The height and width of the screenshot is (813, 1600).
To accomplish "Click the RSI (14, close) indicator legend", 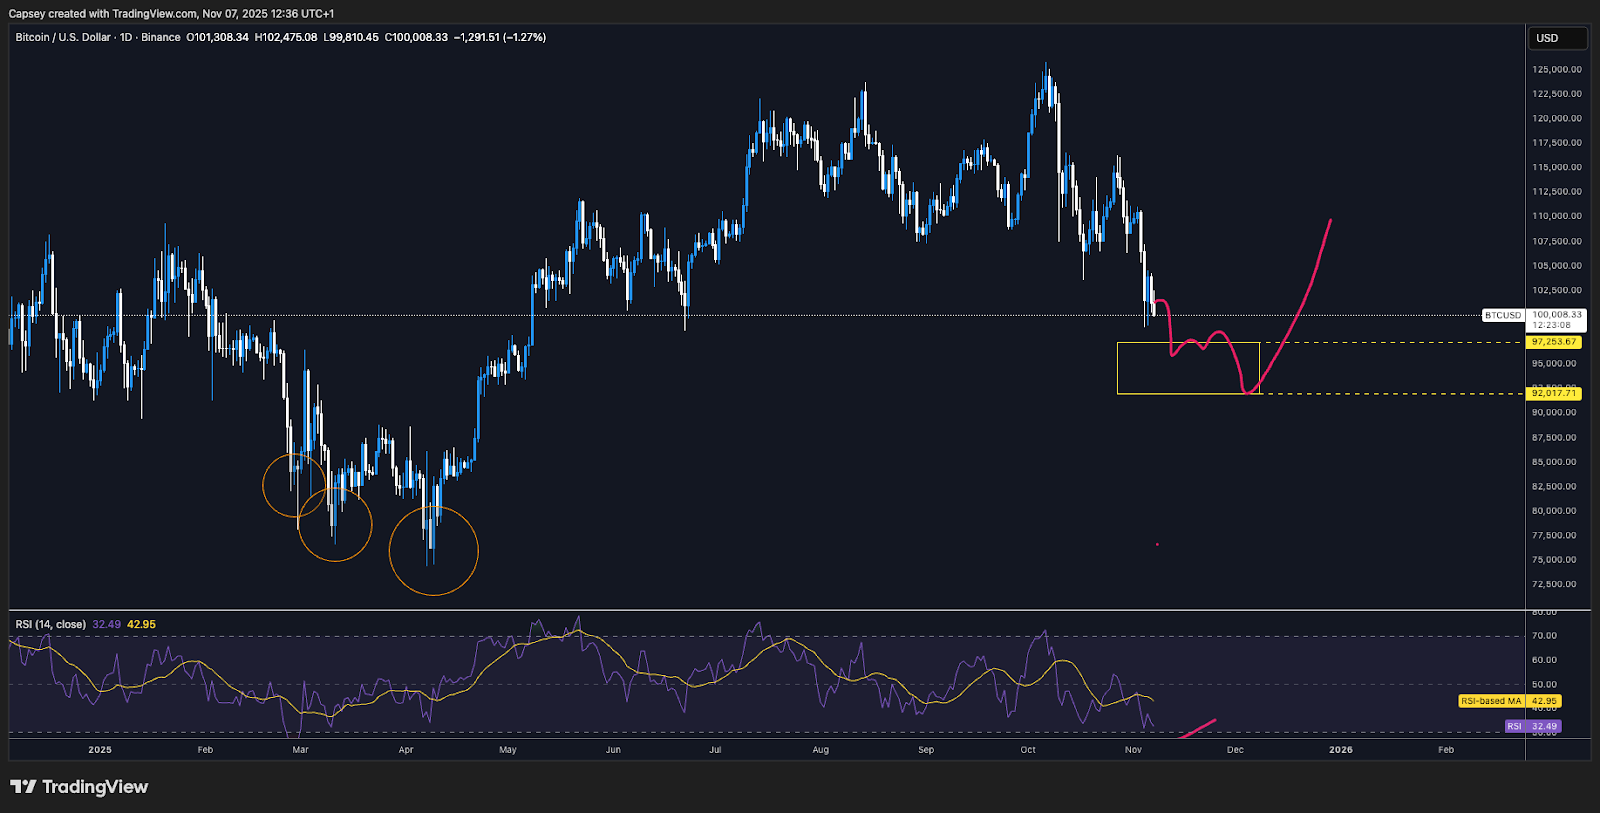I will tap(50, 624).
